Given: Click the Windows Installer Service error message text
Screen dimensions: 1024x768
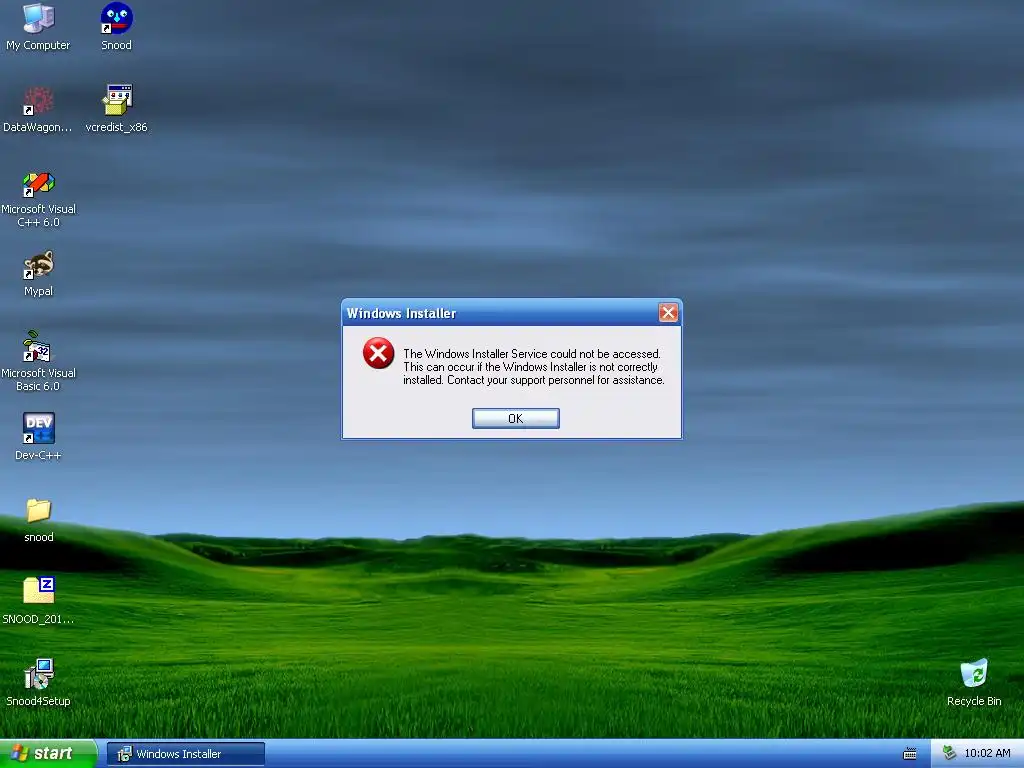Looking at the screenshot, I should (x=533, y=367).
